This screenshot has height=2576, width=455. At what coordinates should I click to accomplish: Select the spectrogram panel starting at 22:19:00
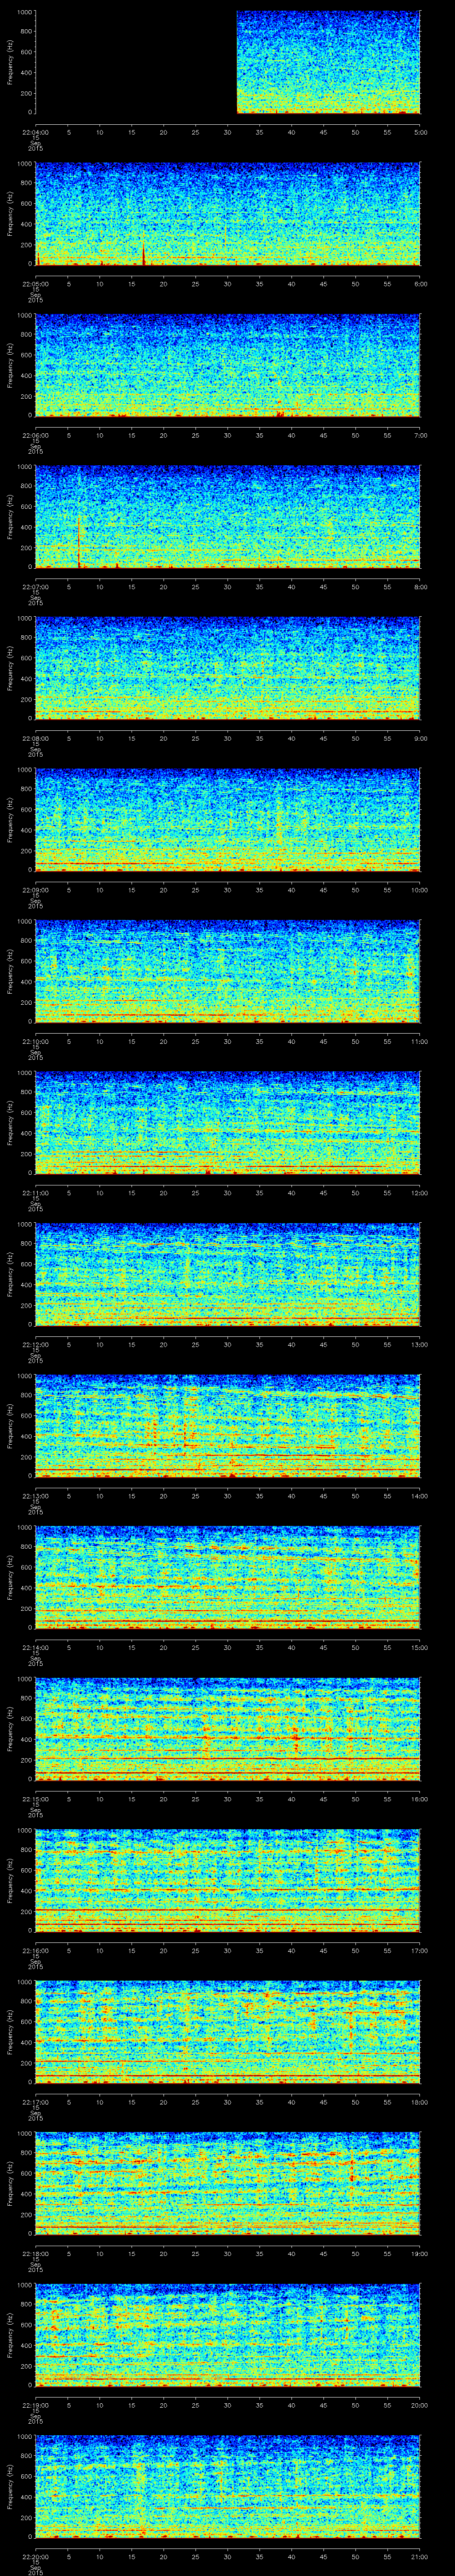click(x=228, y=2335)
